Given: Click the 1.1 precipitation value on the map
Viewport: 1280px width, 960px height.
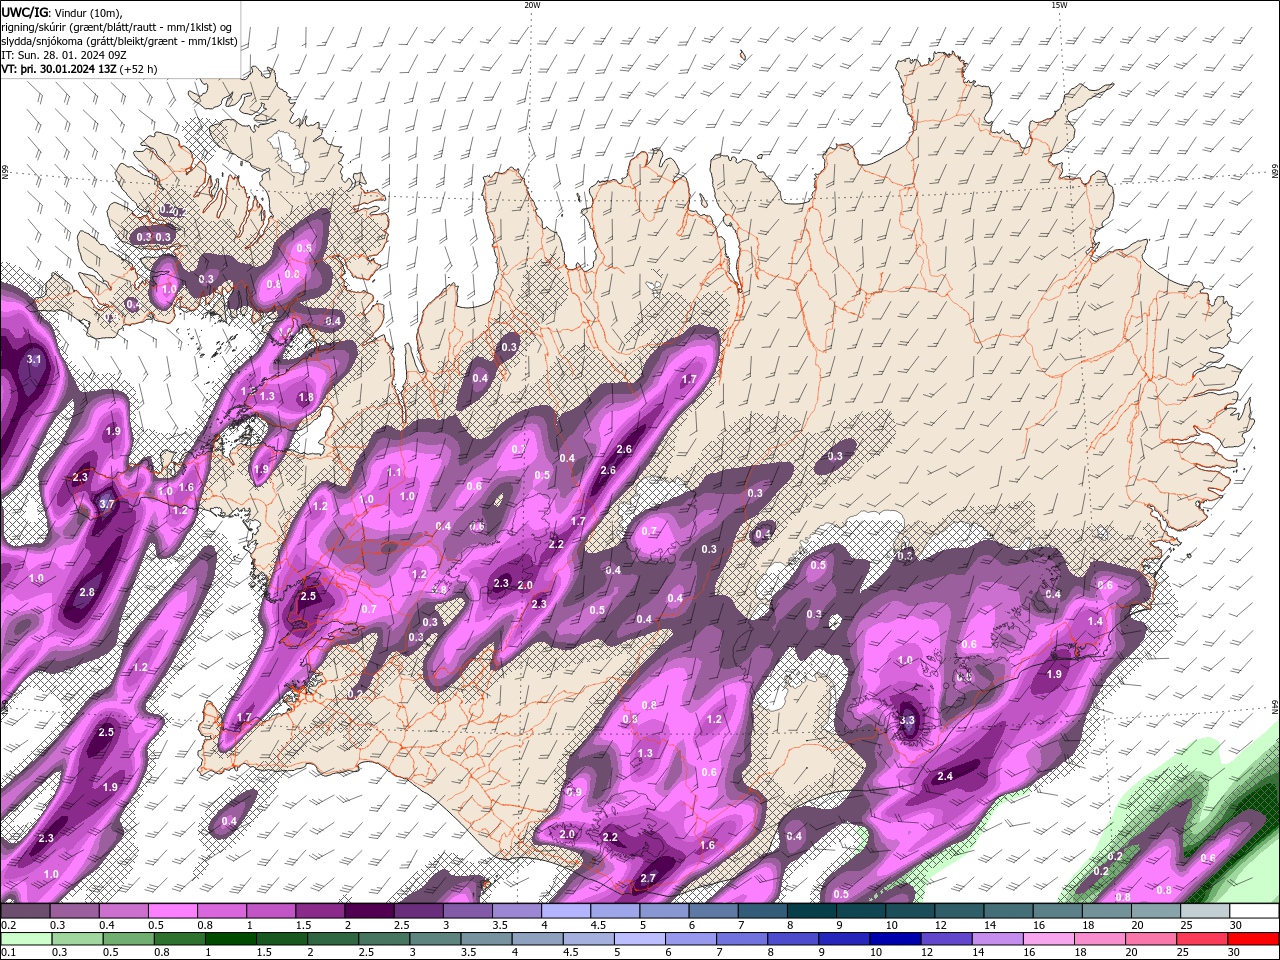Looking at the screenshot, I should [394, 472].
